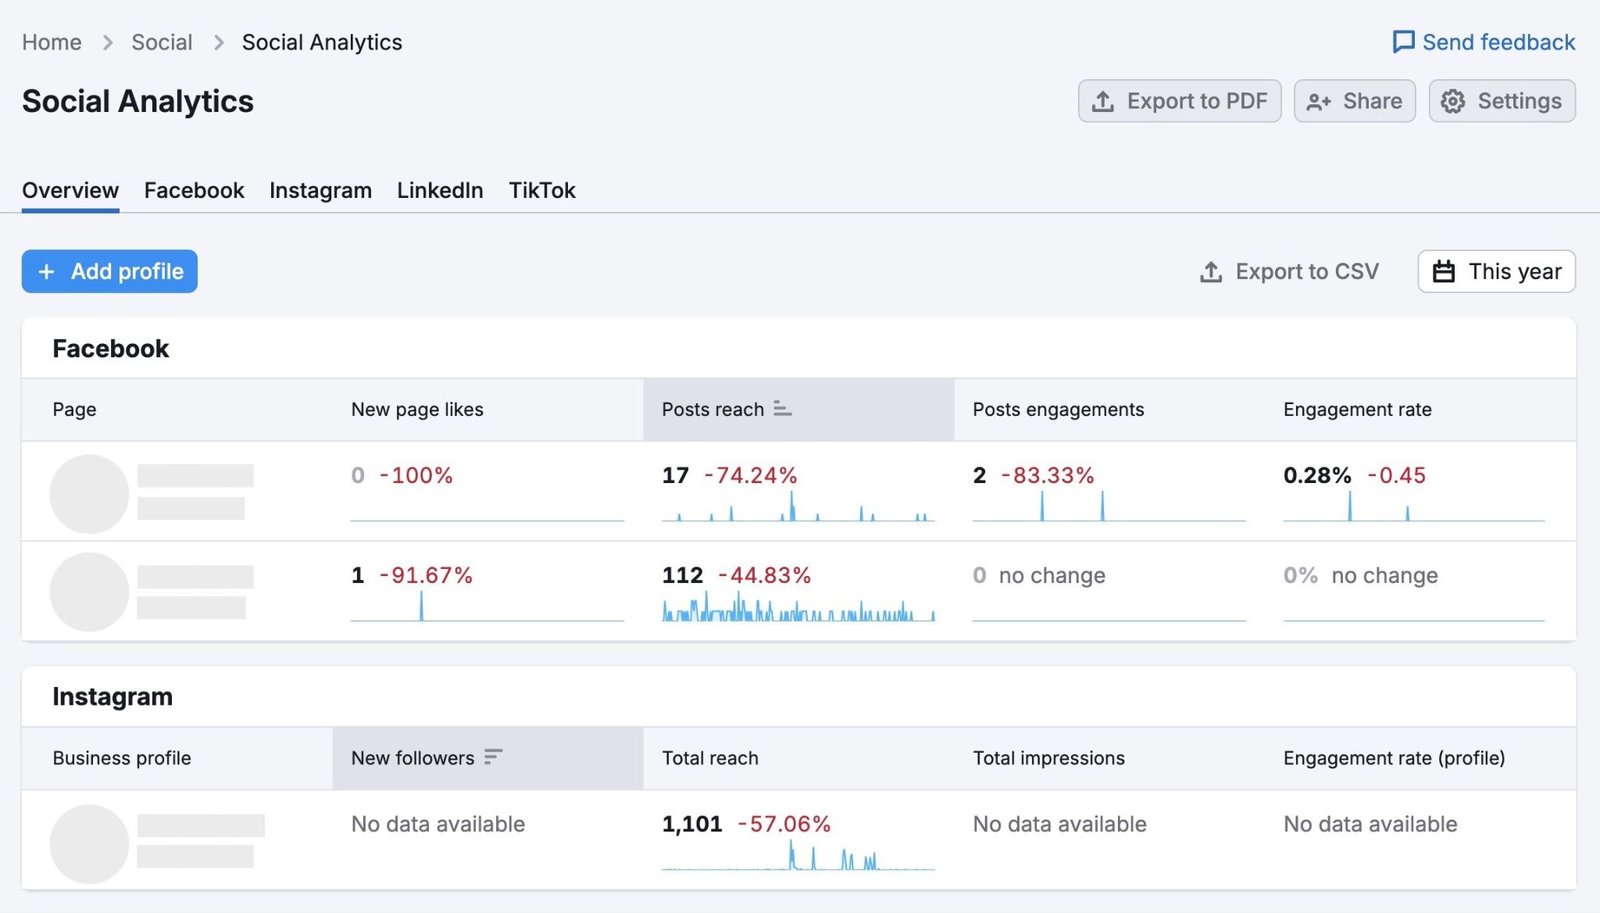
Task: Go to Social breadcrumb
Action: point(162,42)
